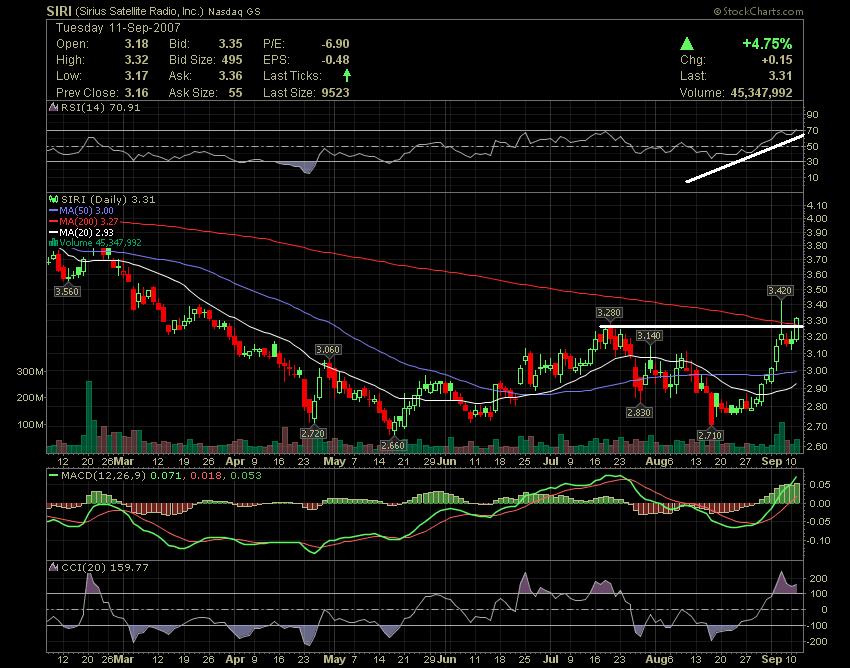
Task: Click the RSI(14) 70.91 label
Action: (x=100, y=107)
